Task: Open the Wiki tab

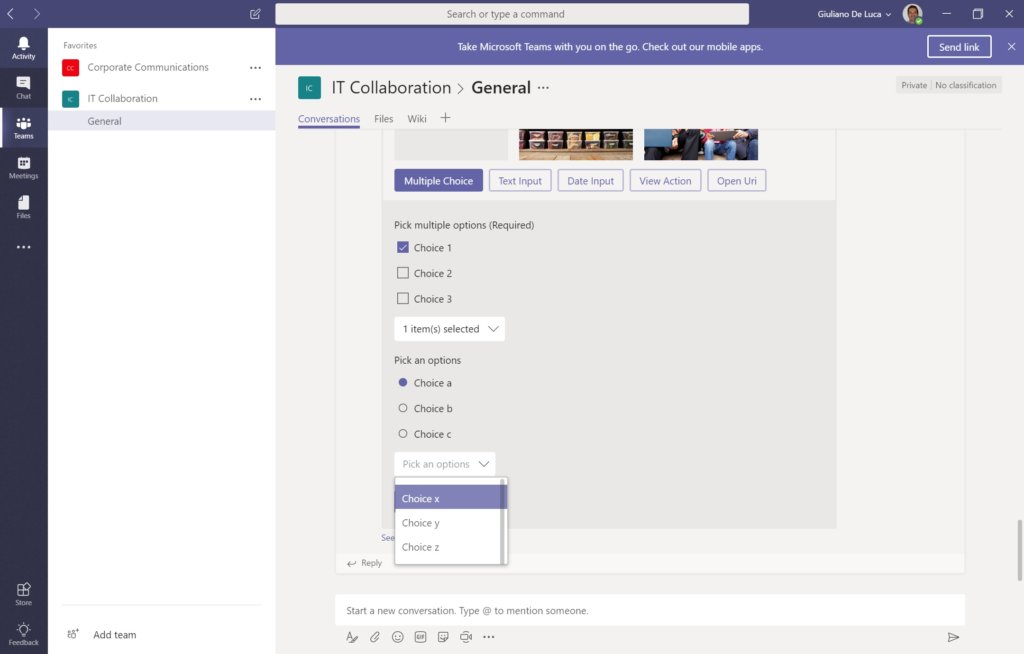Action: 417,118
